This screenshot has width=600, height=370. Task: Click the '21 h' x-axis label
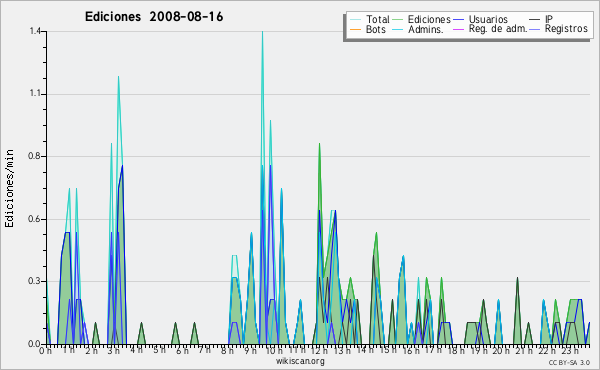(x=524, y=350)
